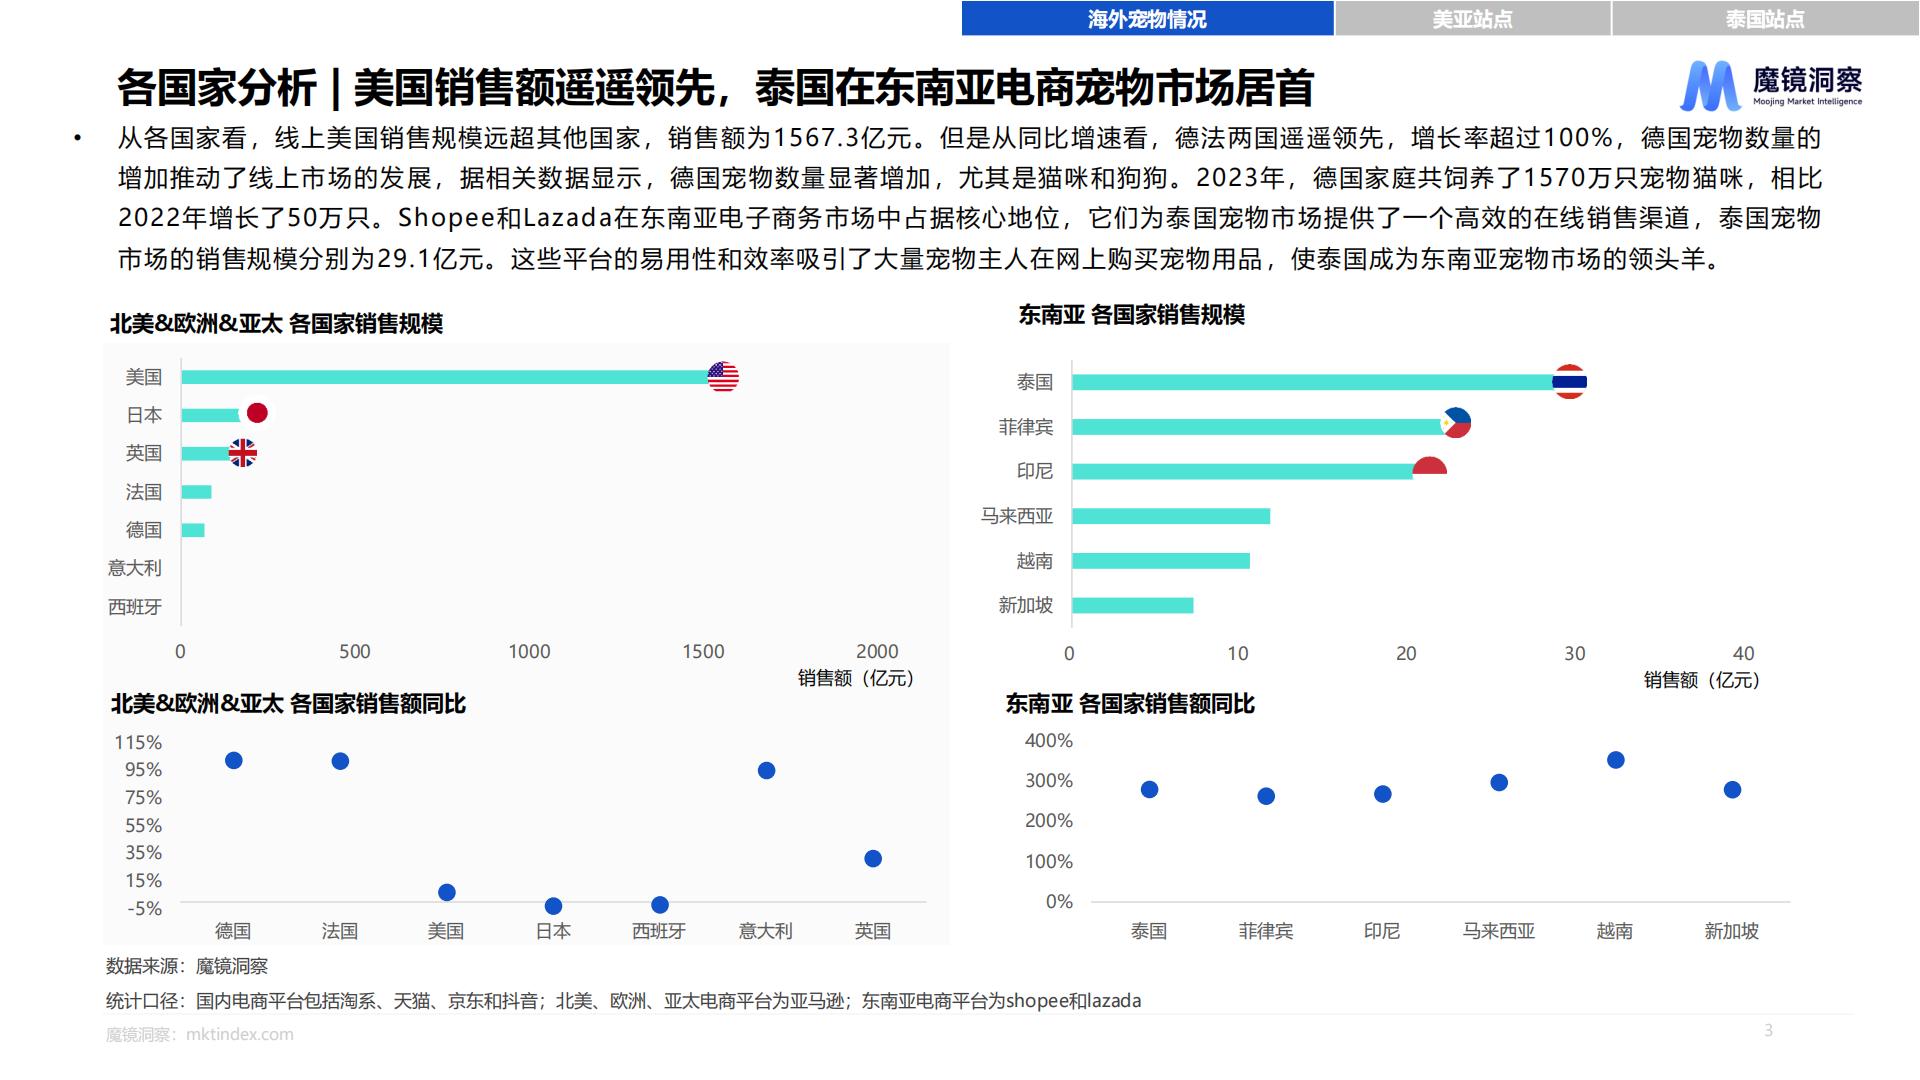The image size is (1920, 1080).
Task: Click the 意大利 label in bar chart
Action: tap(135, 568)
